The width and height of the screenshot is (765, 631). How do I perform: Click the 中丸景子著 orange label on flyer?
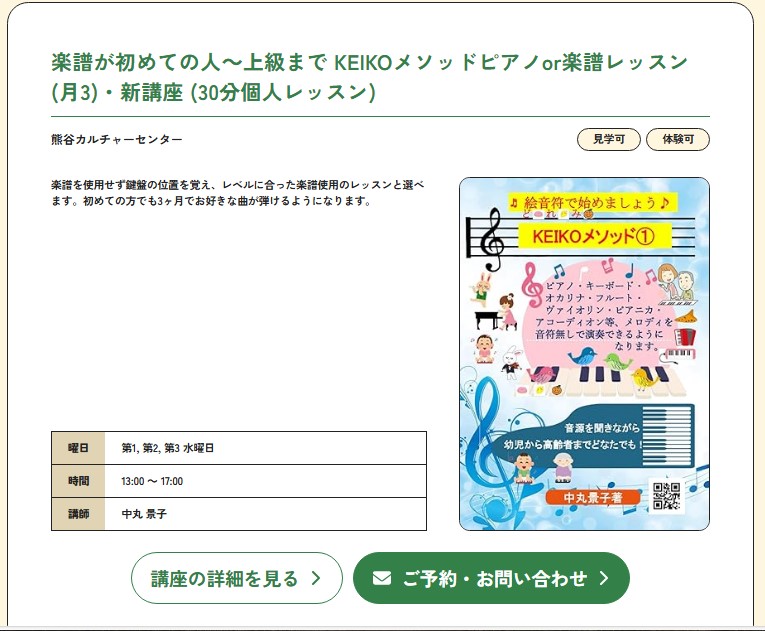[x=593, y=497]
